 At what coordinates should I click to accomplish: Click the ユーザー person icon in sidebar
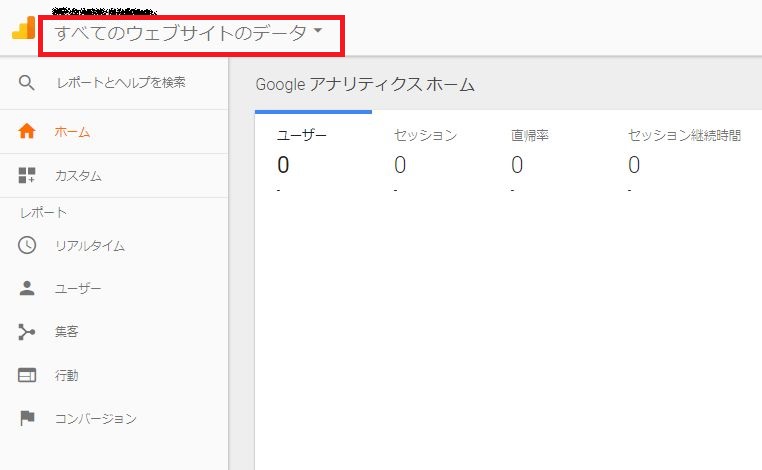pyautogui.click(x=27, y=288)
